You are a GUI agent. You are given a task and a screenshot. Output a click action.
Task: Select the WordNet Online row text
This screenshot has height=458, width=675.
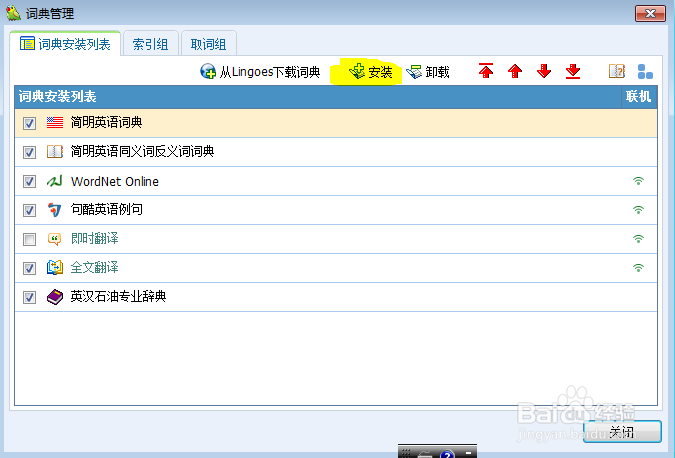coord(115,181)
